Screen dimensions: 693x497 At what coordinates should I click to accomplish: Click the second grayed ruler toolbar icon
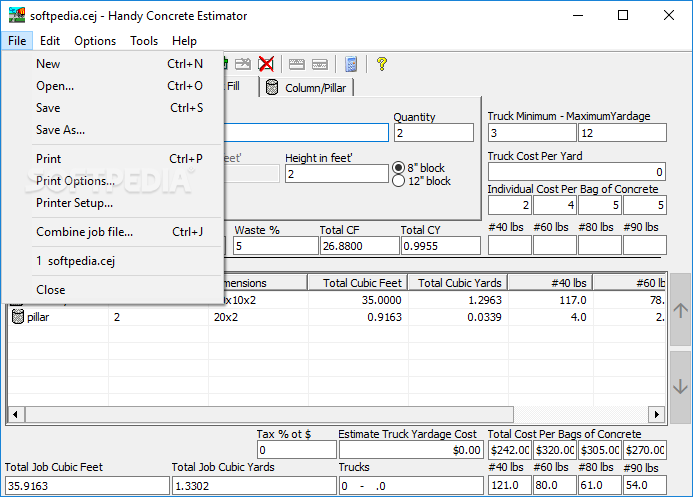pyautogui.click(x=320, y=64)
